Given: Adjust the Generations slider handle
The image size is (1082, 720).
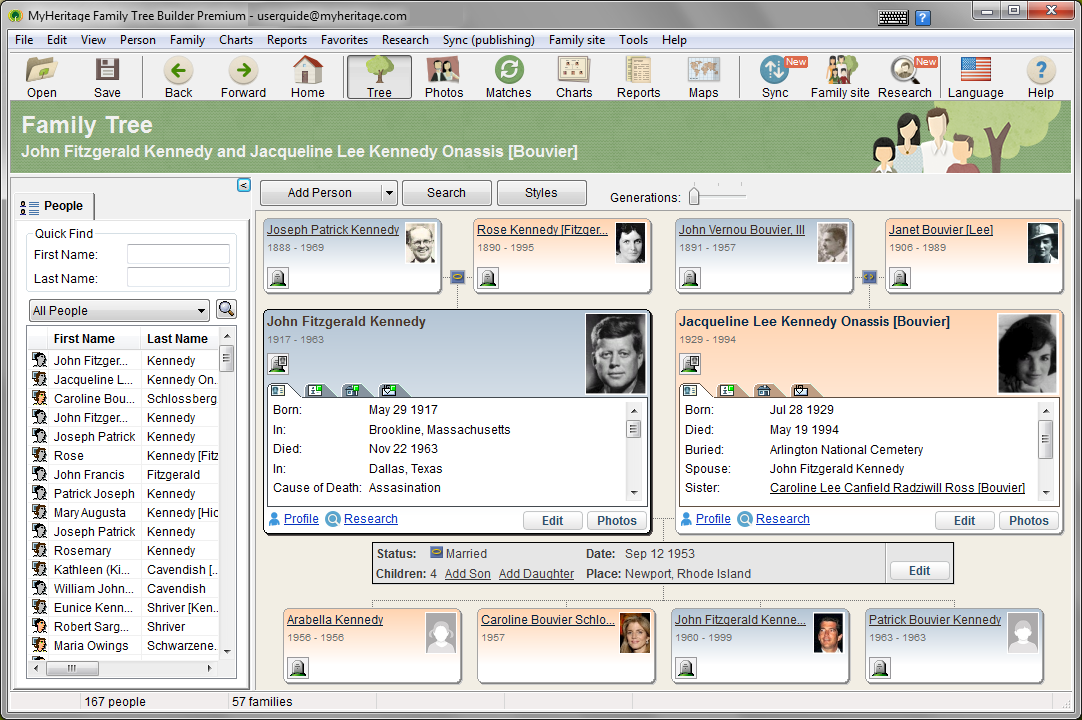Looking at the screenshot, I should coord(694,196).
